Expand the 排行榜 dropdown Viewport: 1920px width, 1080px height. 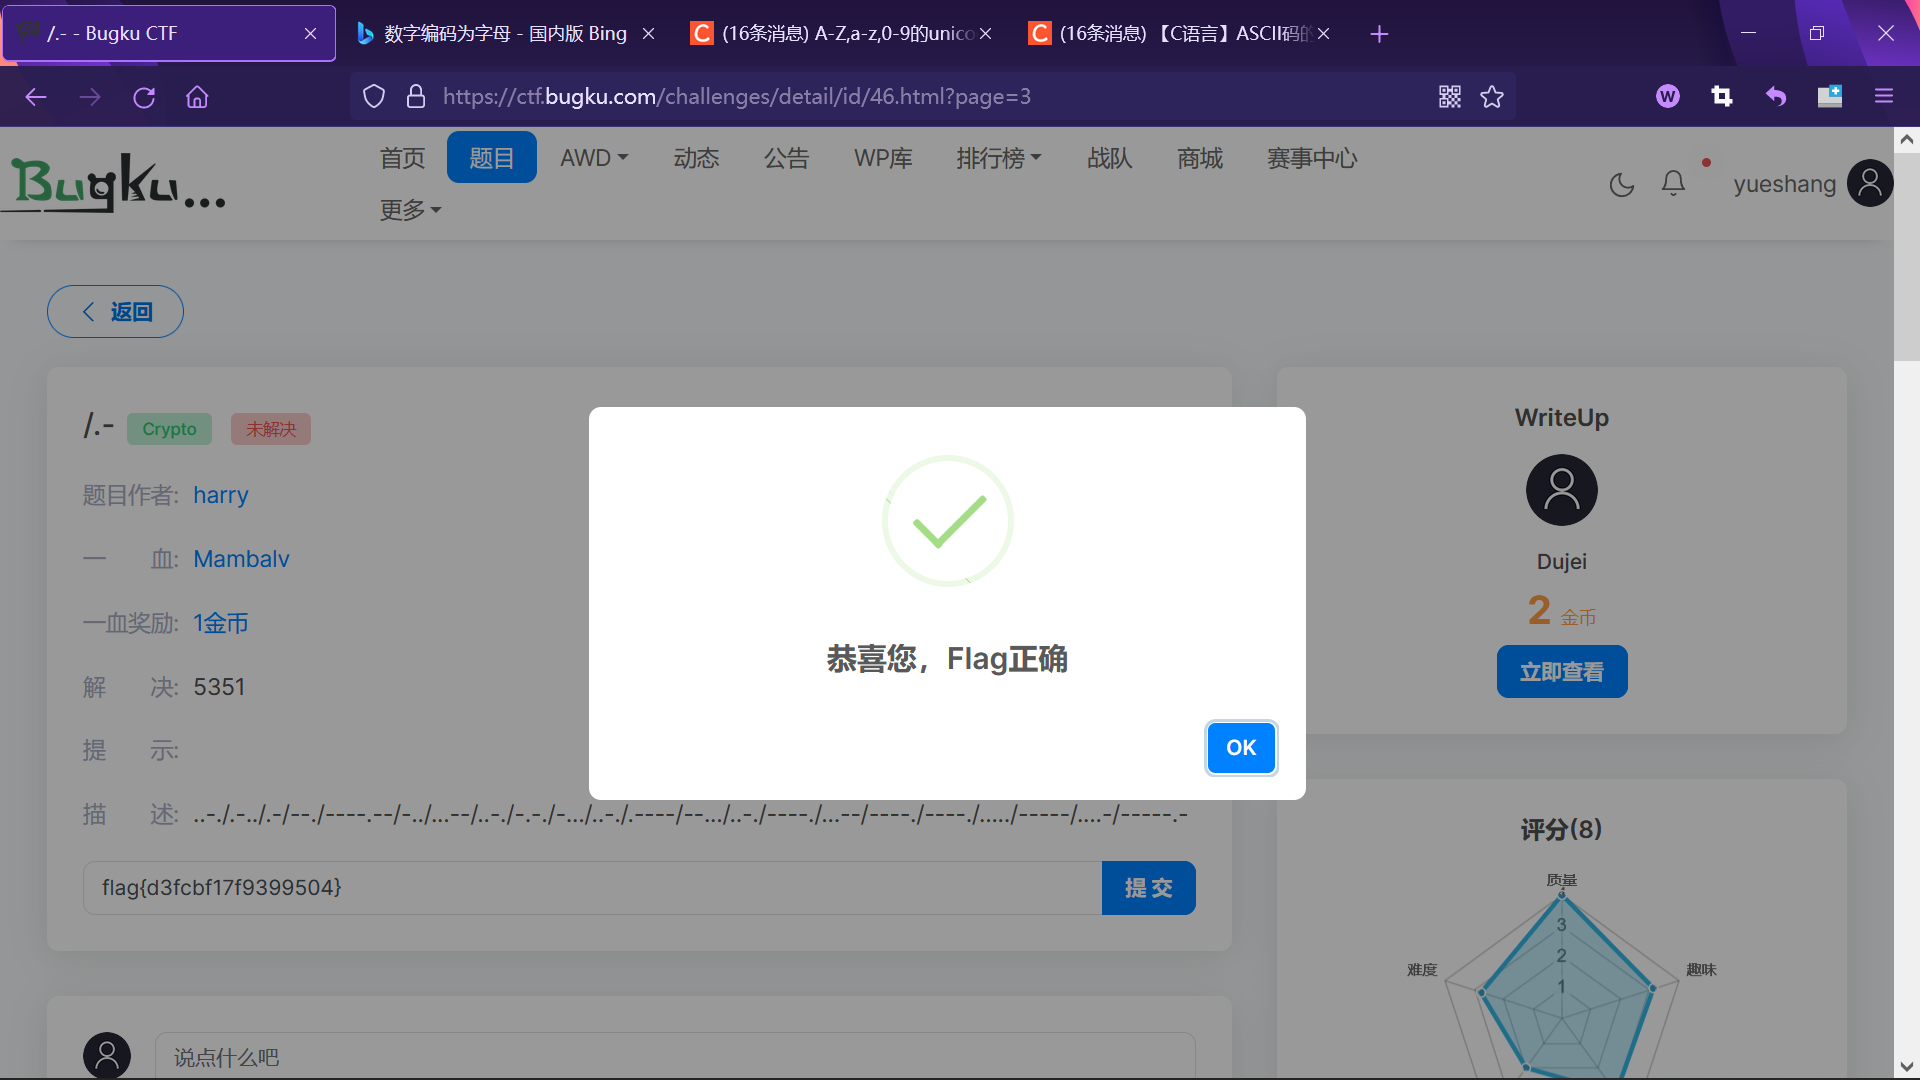(x=998, y=158)
